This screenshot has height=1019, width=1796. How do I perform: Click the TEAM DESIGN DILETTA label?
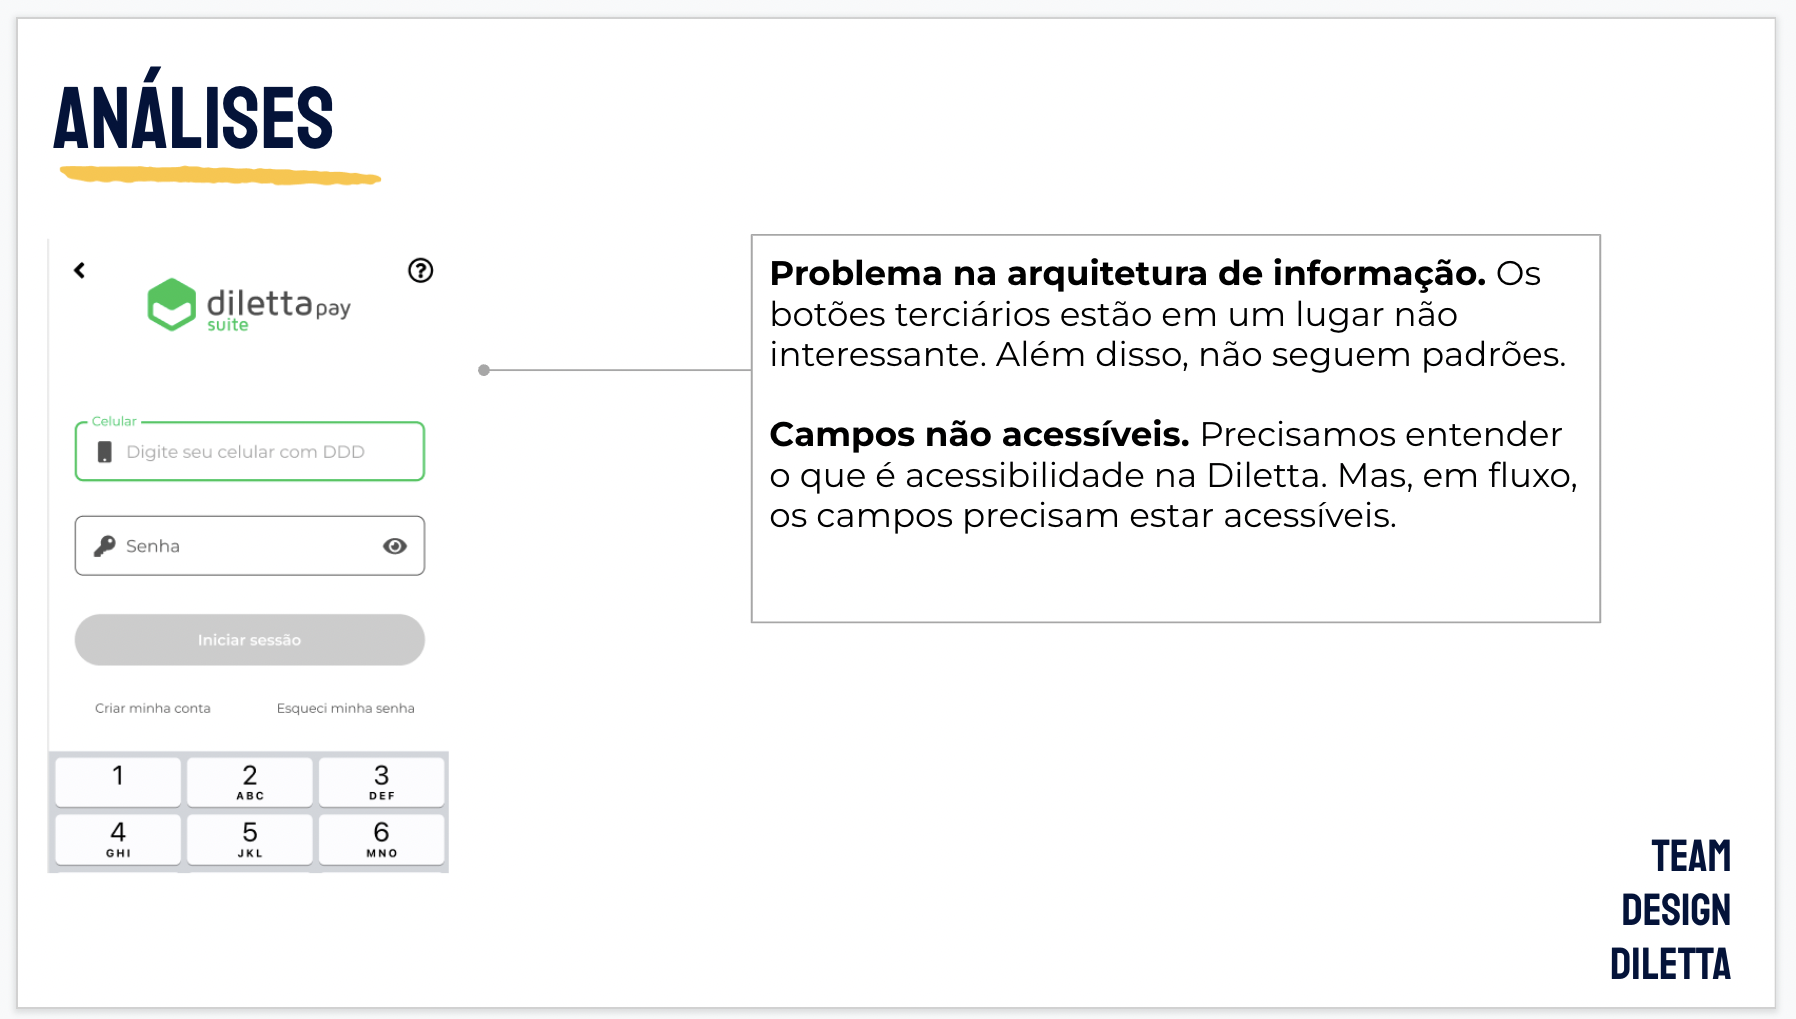(x=1671, y=909)
